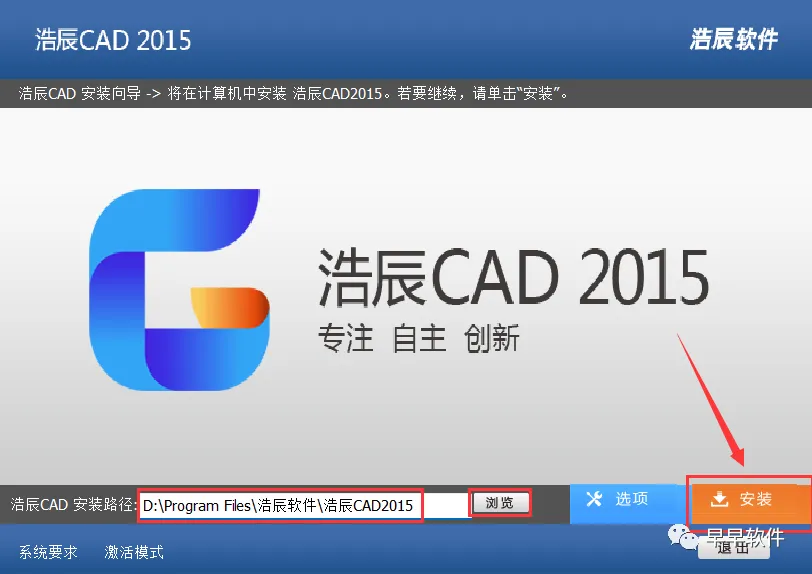
Task: Click the wrench icon on 选项
Action: click(x=594, y=499)
